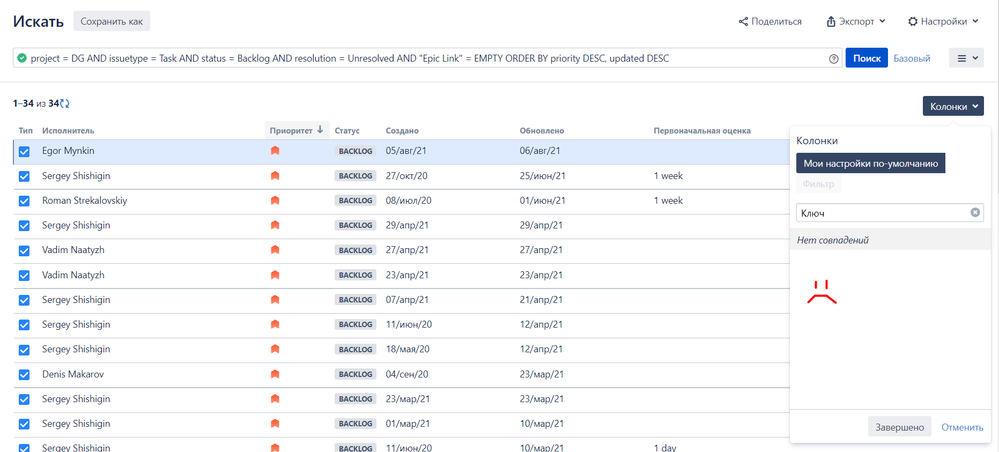This screenshot has height=452, width=999.
Task: Click the Denis Makarov assignee name
Action: (73, 375)
